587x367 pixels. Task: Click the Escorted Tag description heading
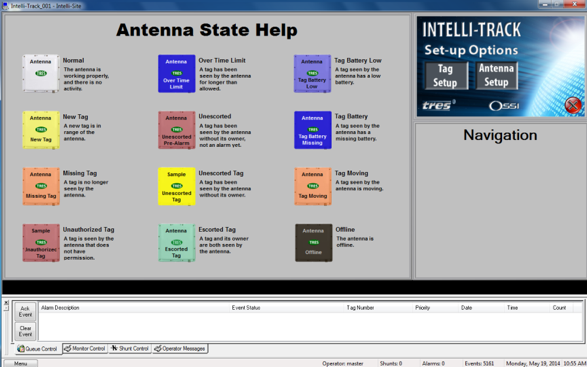pyautogui.click(x=217, y=229)
